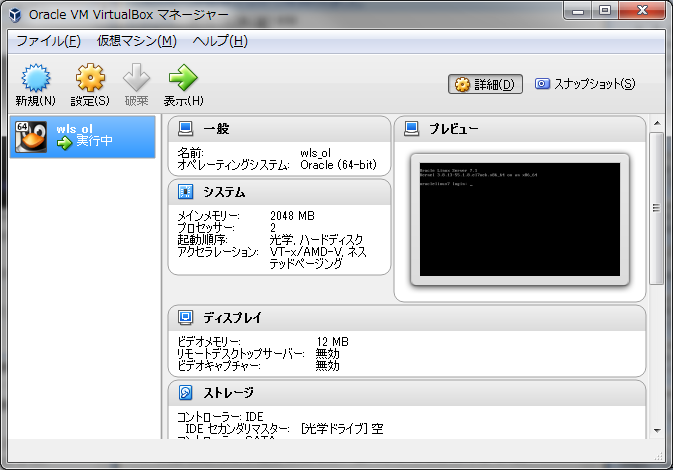Viewport: 673px width, 470px height.
Task: Open the 設定(S) settings gear icon
Action: click(90, 78)
